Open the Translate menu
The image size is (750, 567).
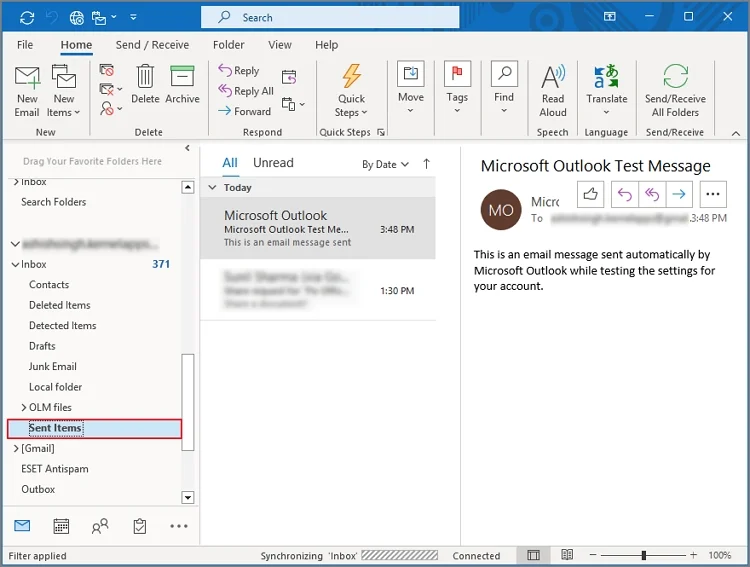click(x=607, y=90)
